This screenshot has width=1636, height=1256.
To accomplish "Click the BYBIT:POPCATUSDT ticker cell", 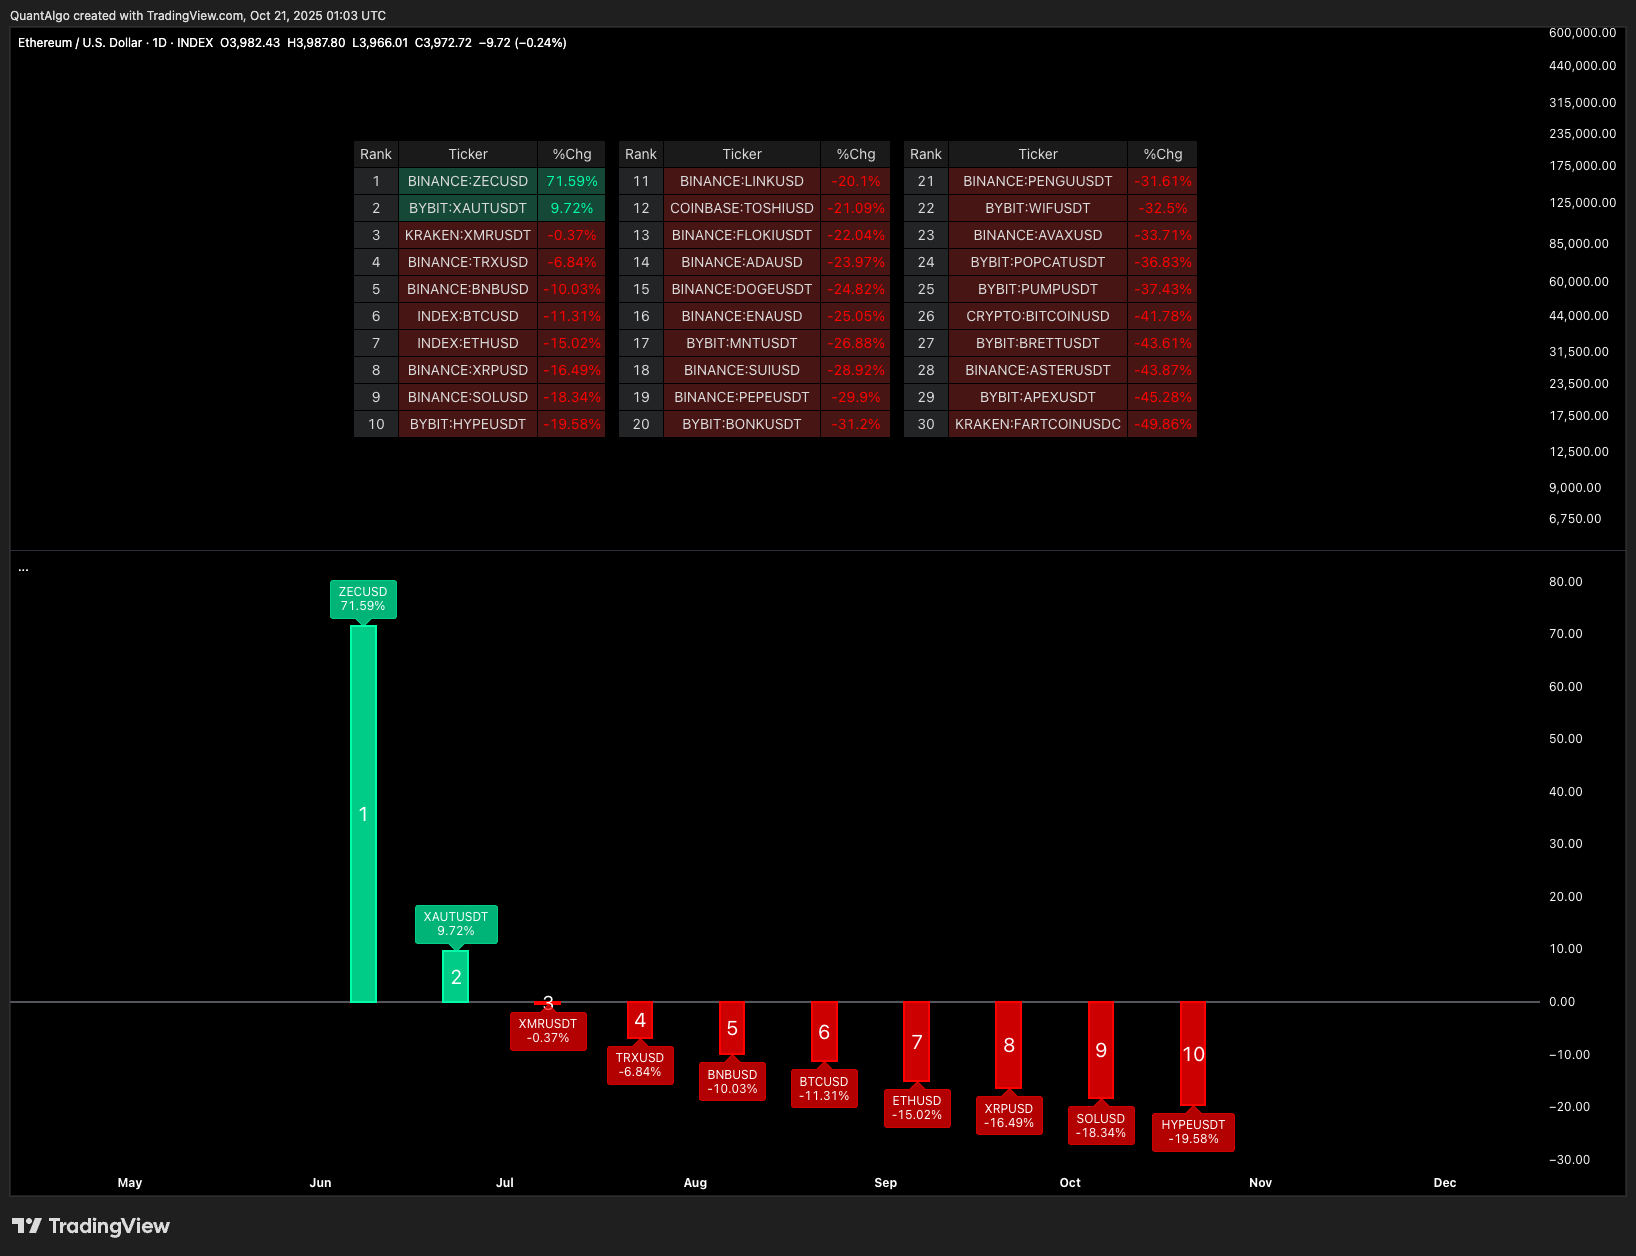I will (1038, 262).
